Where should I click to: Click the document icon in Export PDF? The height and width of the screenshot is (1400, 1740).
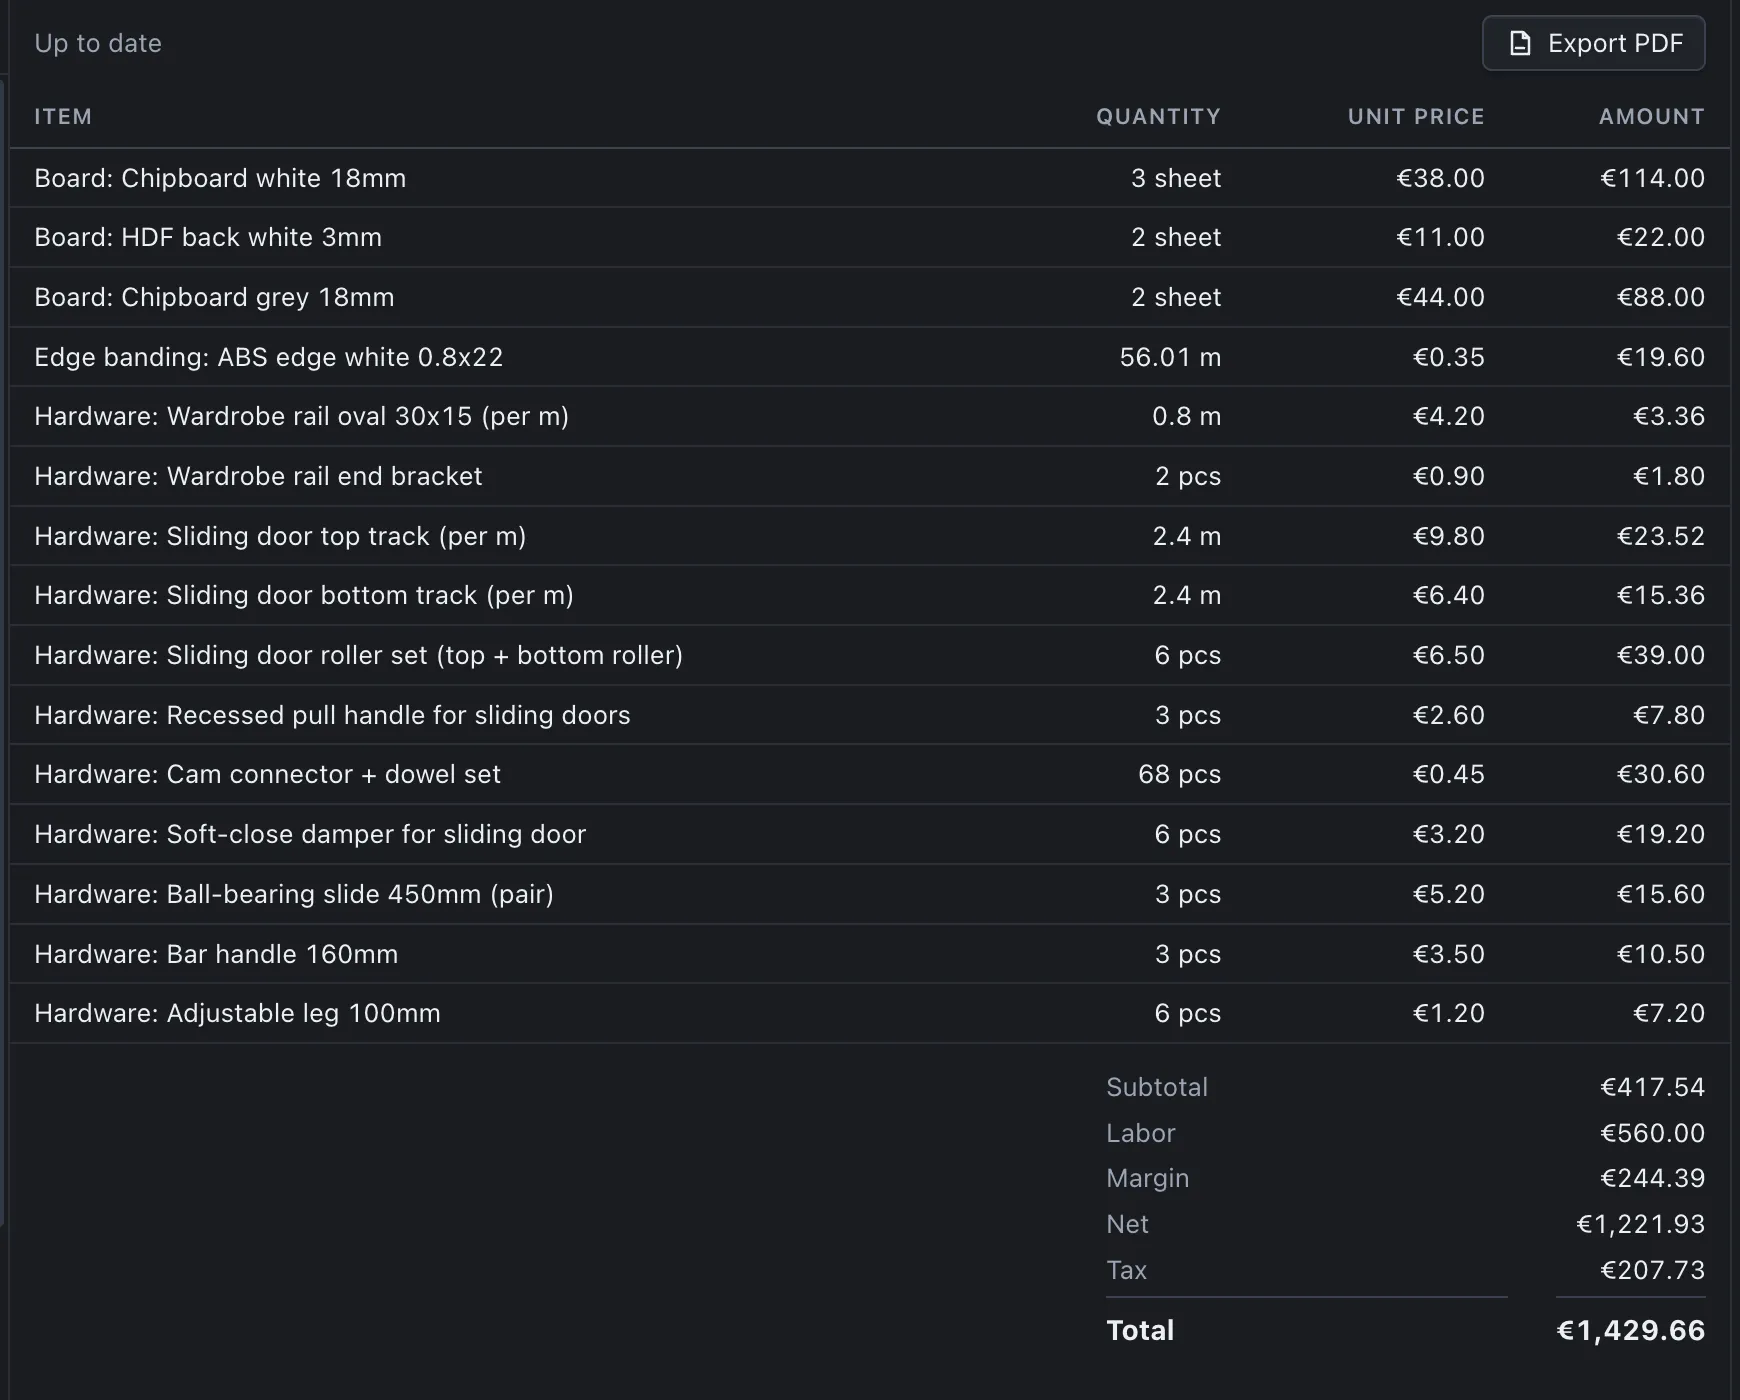(x=1519, y=43)
